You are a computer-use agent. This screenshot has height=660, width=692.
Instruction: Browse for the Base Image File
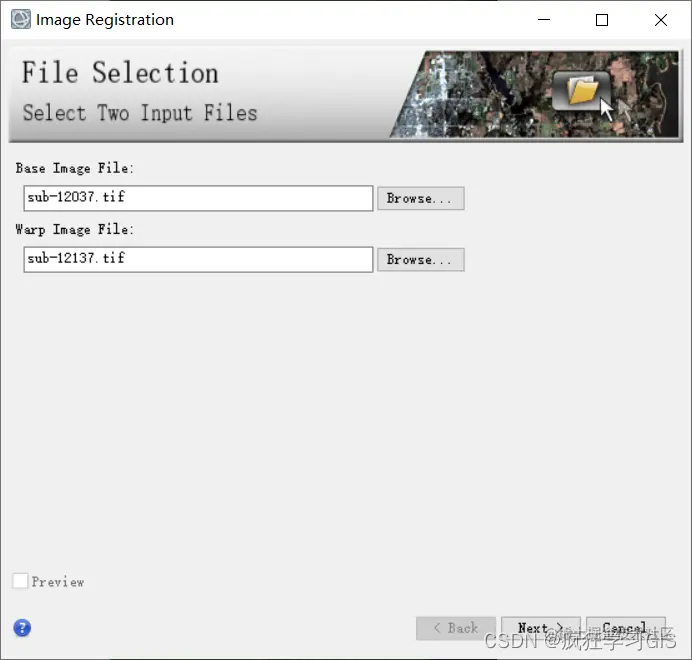pos(421,198)
